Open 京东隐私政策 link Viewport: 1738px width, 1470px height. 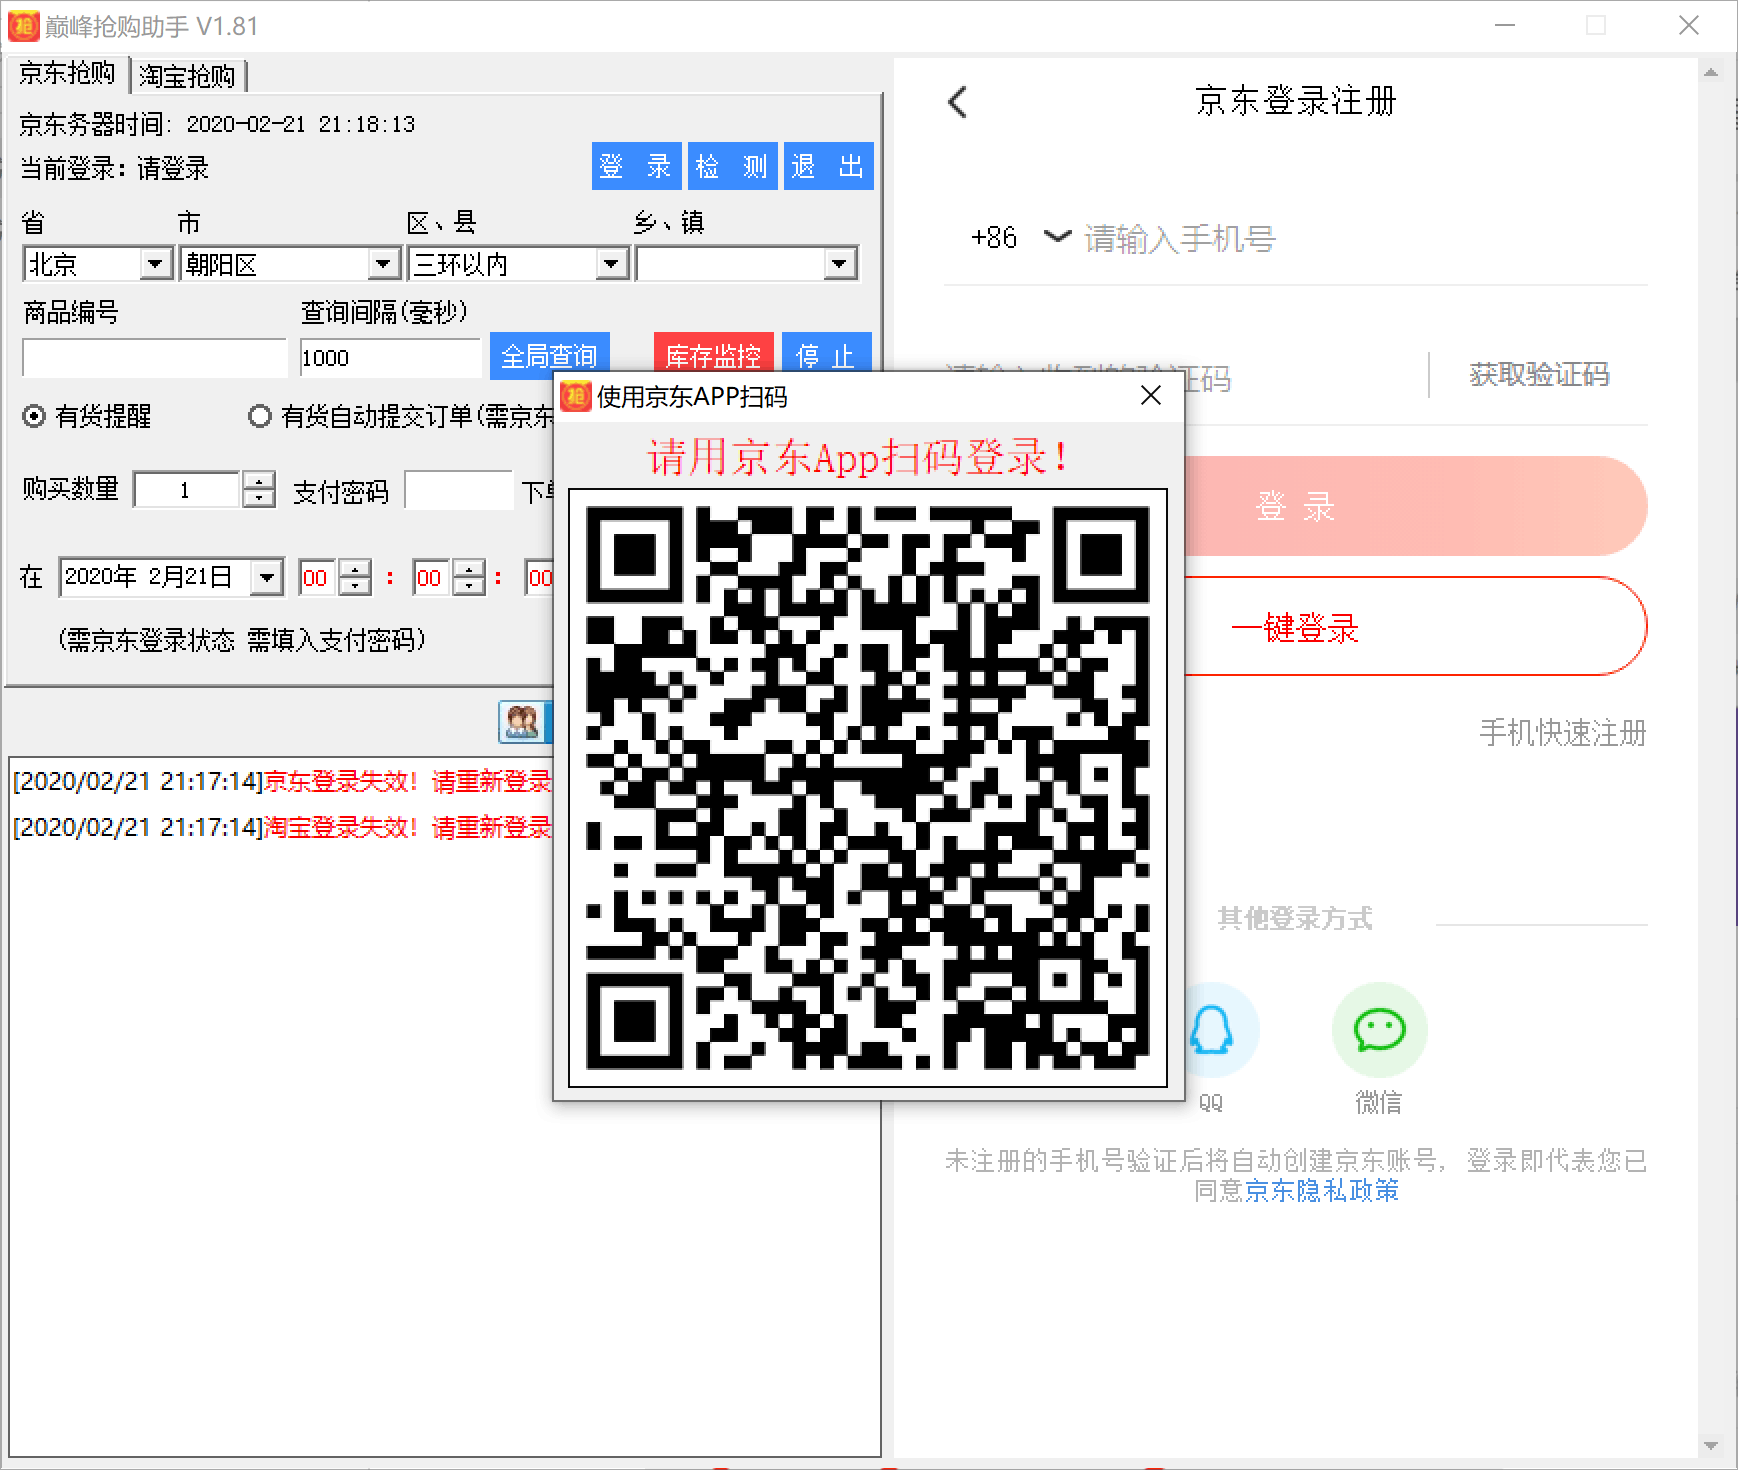point(1322,1191)
